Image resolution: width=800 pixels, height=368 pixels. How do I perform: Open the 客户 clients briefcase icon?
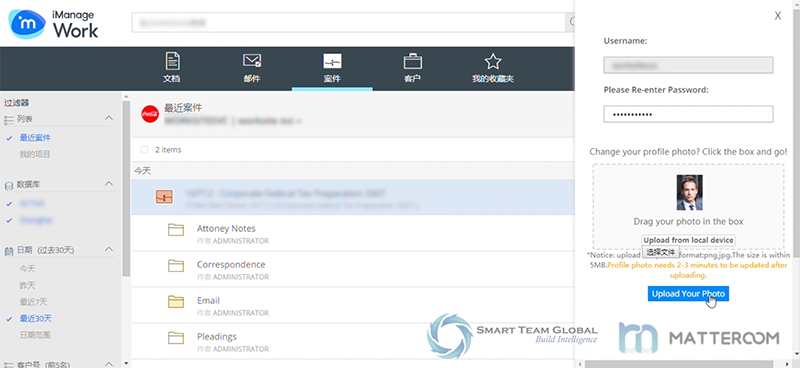412,61
